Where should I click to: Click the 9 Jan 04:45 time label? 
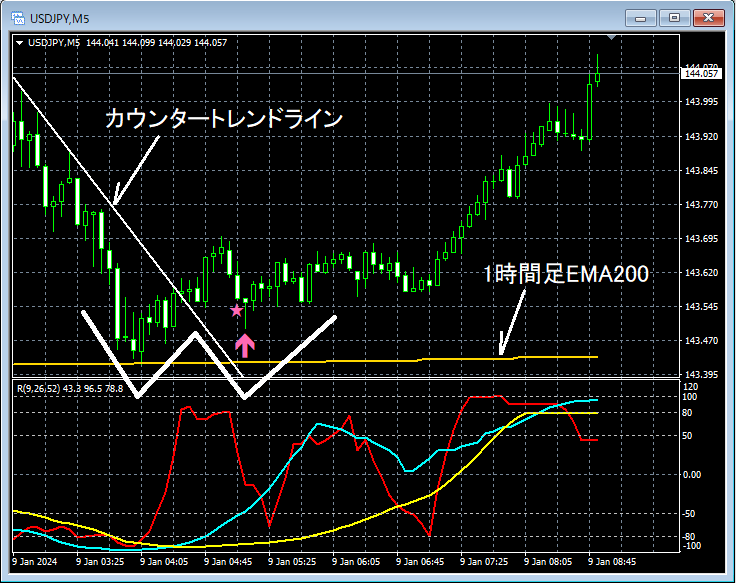tap(227, 561)
